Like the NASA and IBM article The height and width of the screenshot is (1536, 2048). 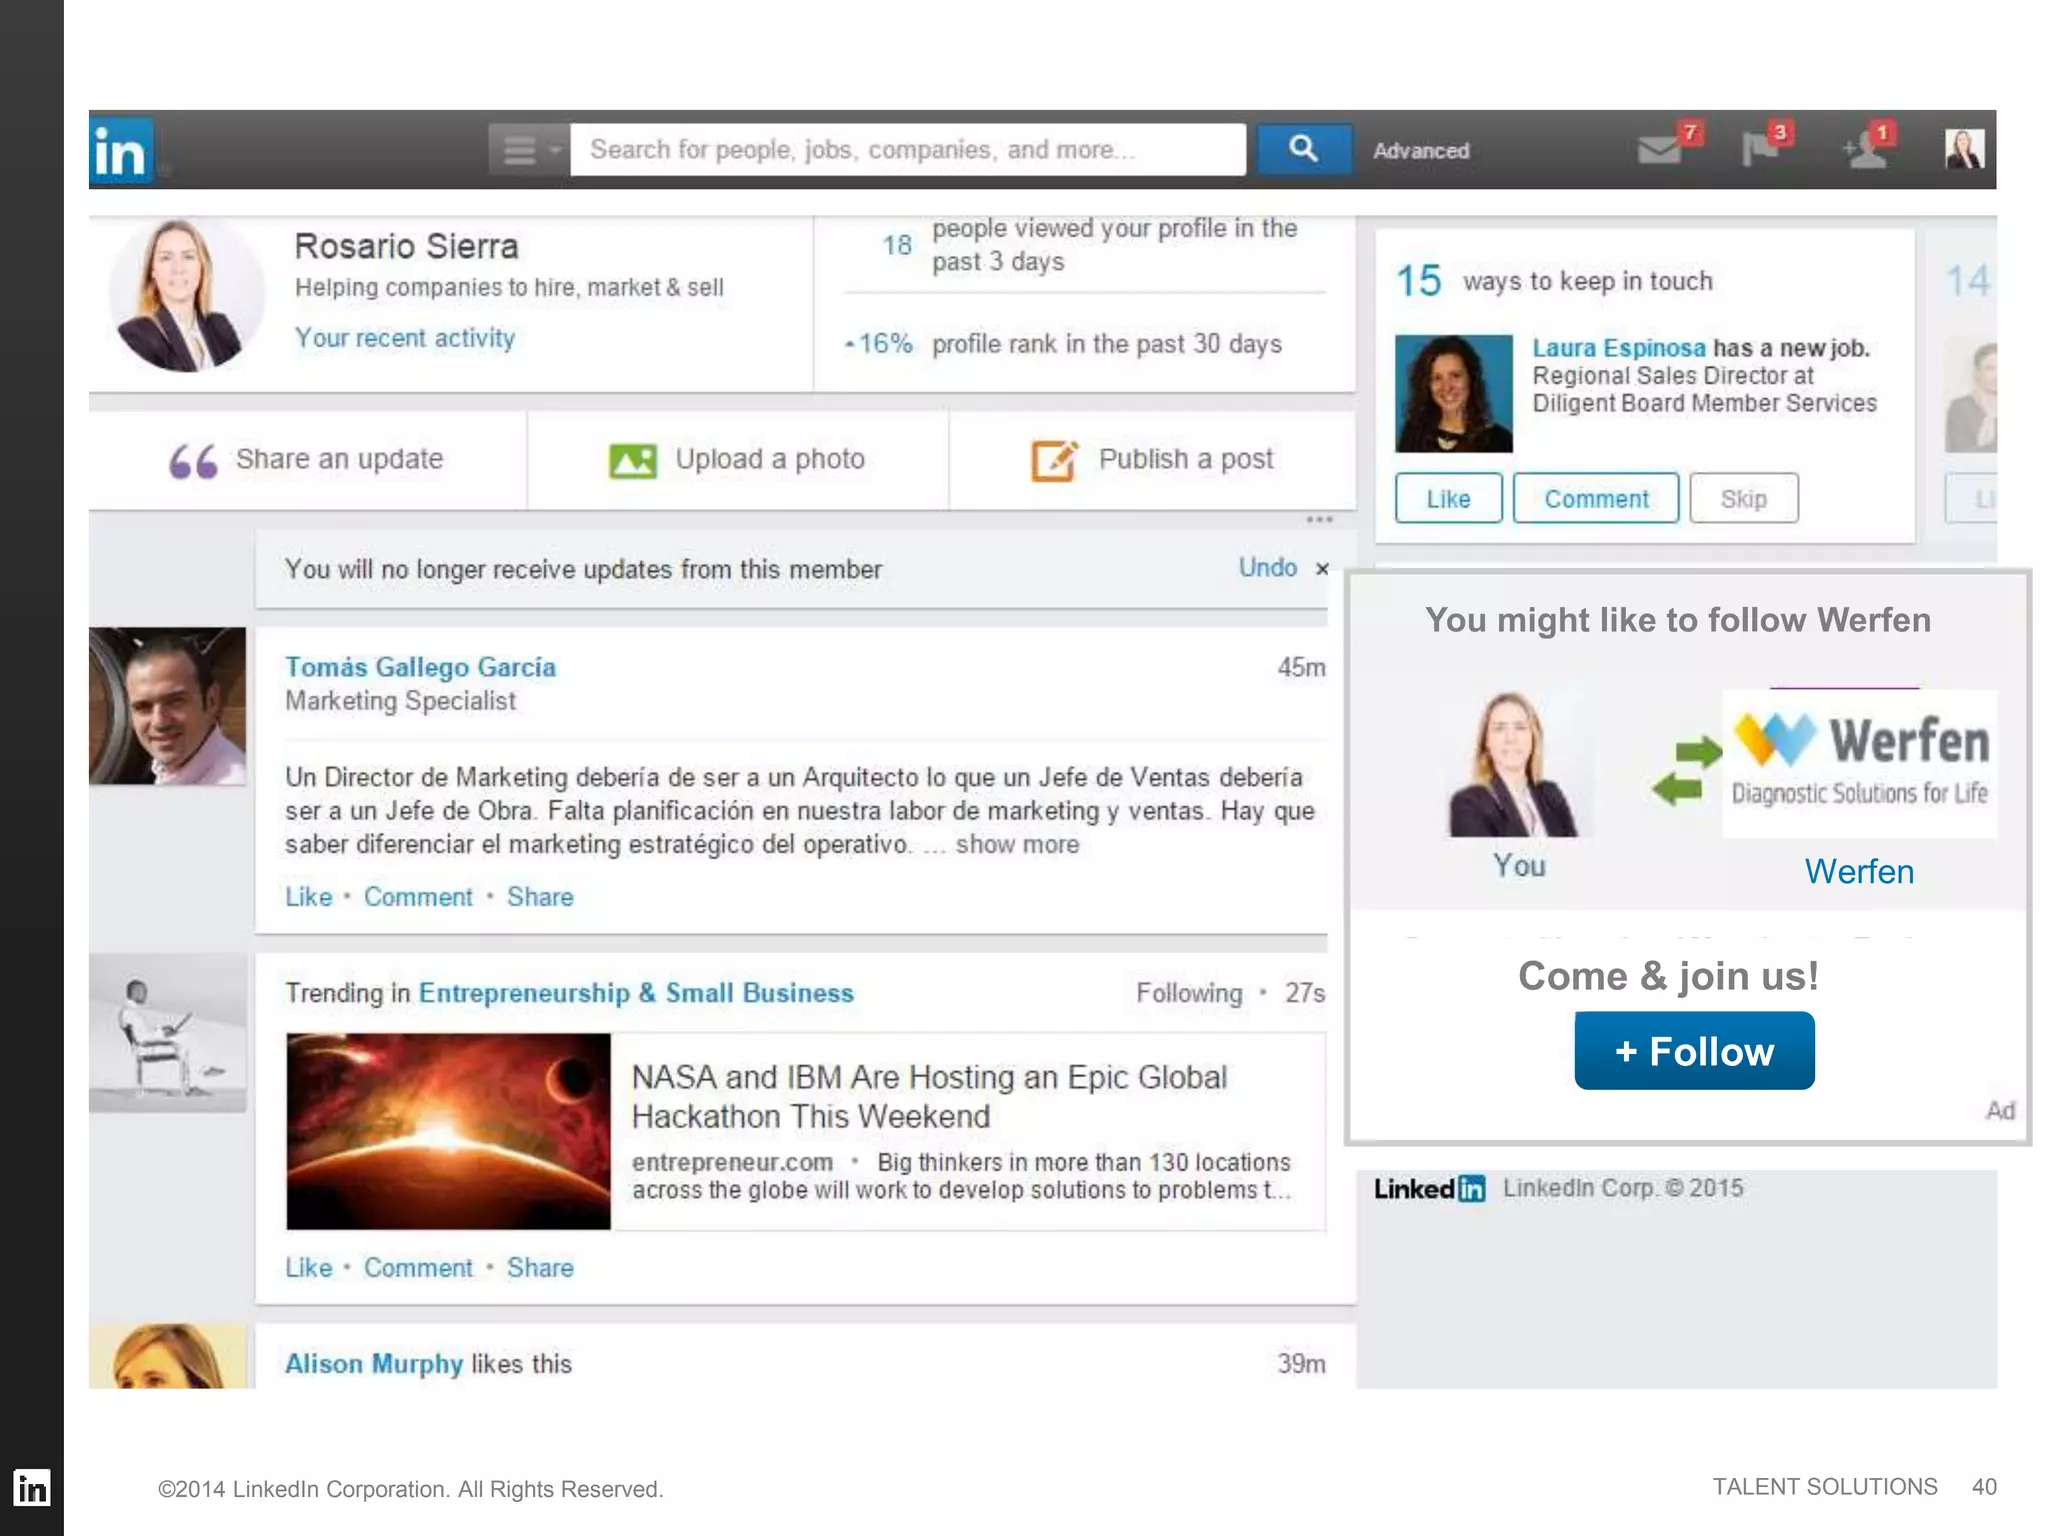coord(308,1268)
